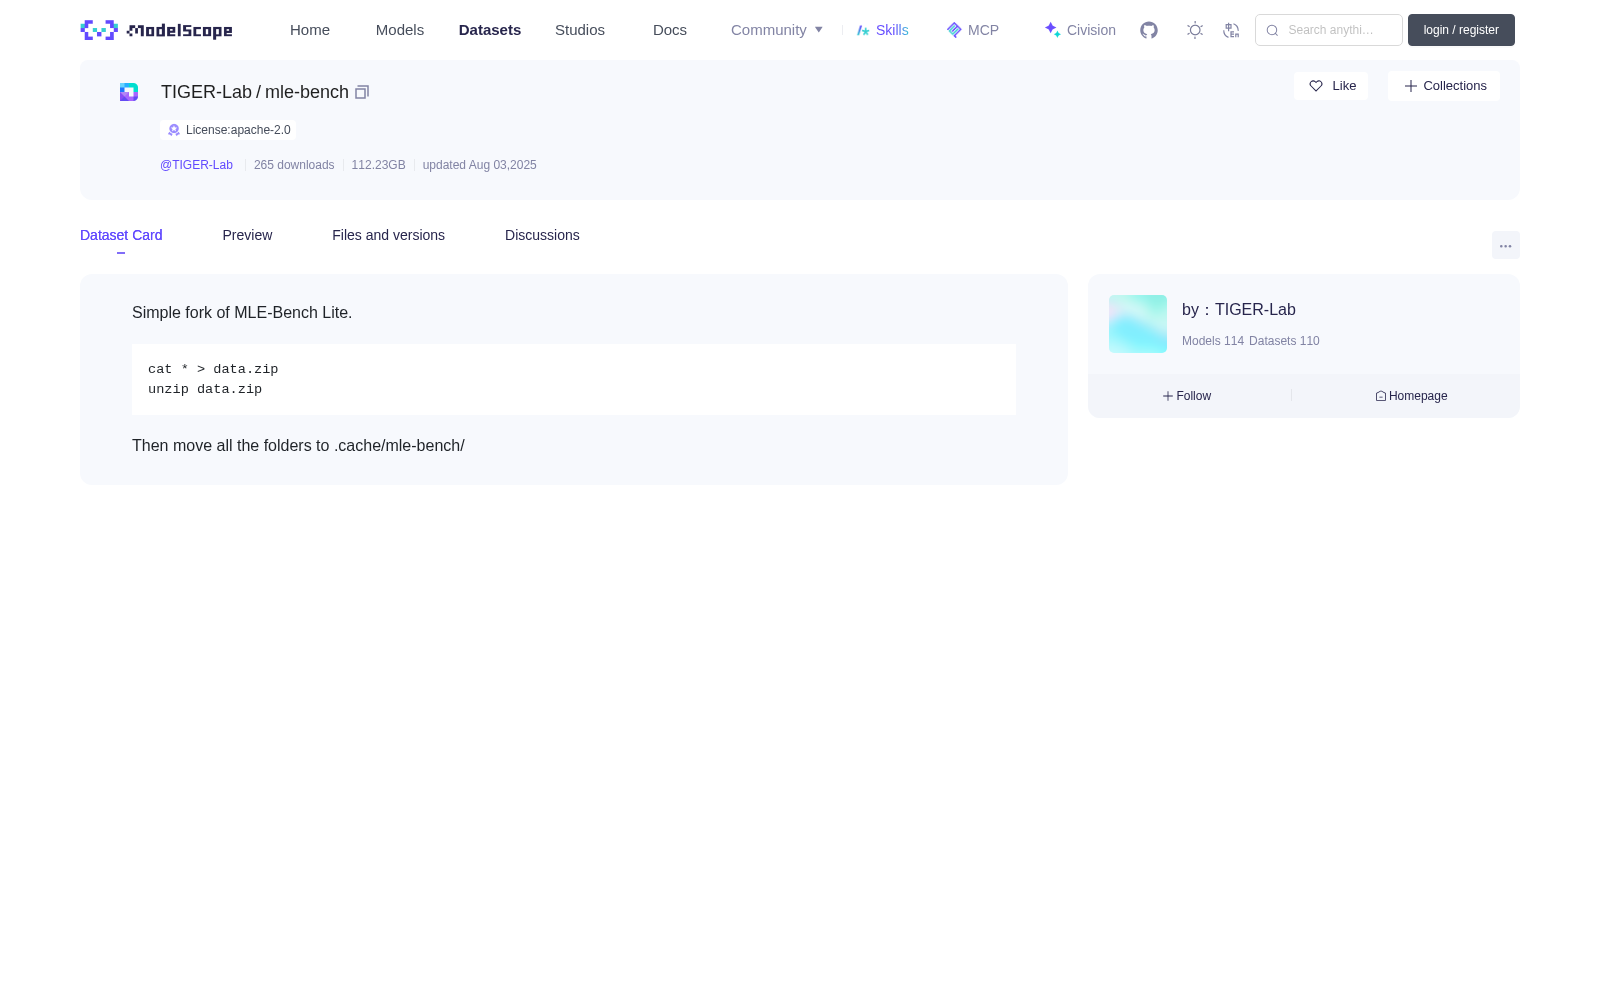Click the 'Datasets 110' count
Image resolution: width=1600 pixels, height=1000 pixels.
[1284, 341]
